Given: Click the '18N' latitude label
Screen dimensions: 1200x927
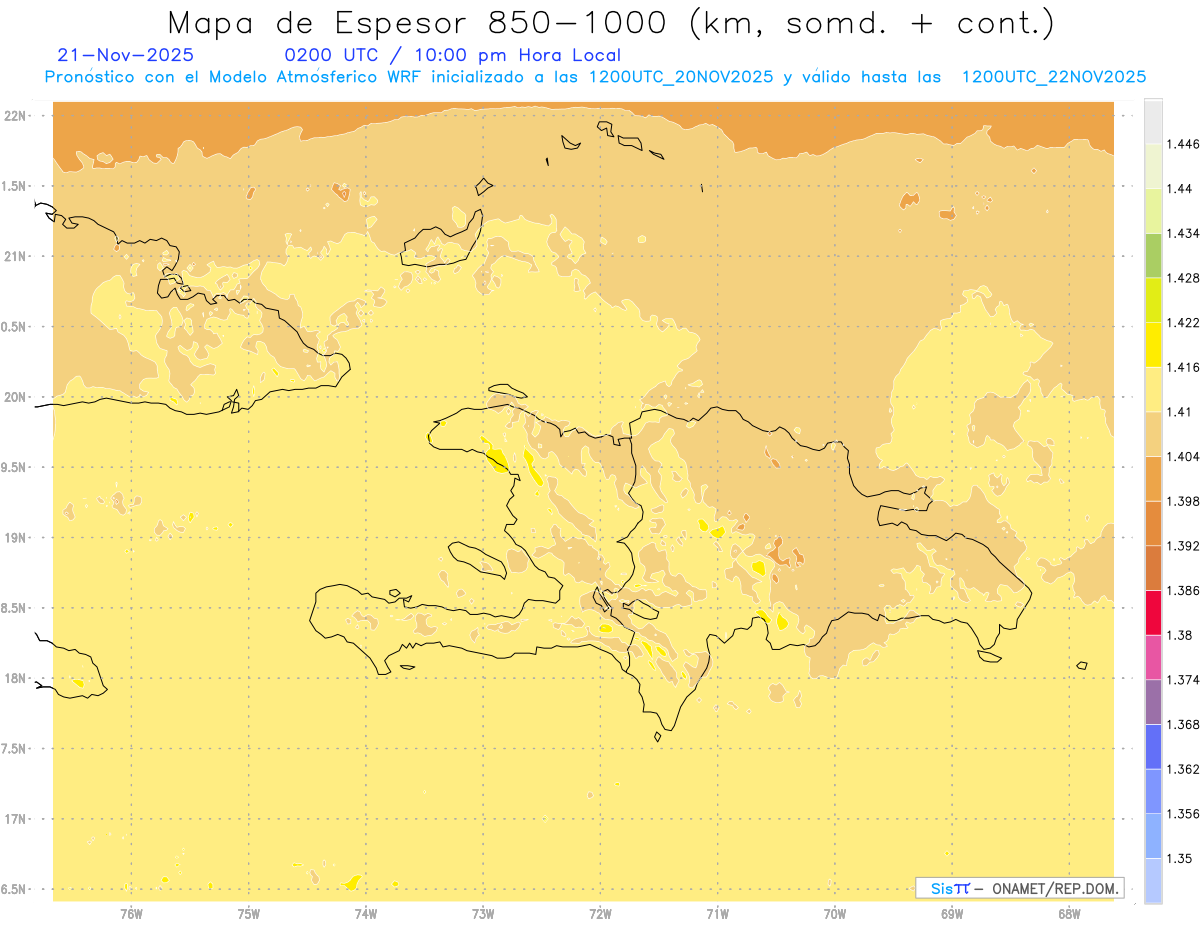Looking at the screenshot, I should tap(15, 678).
